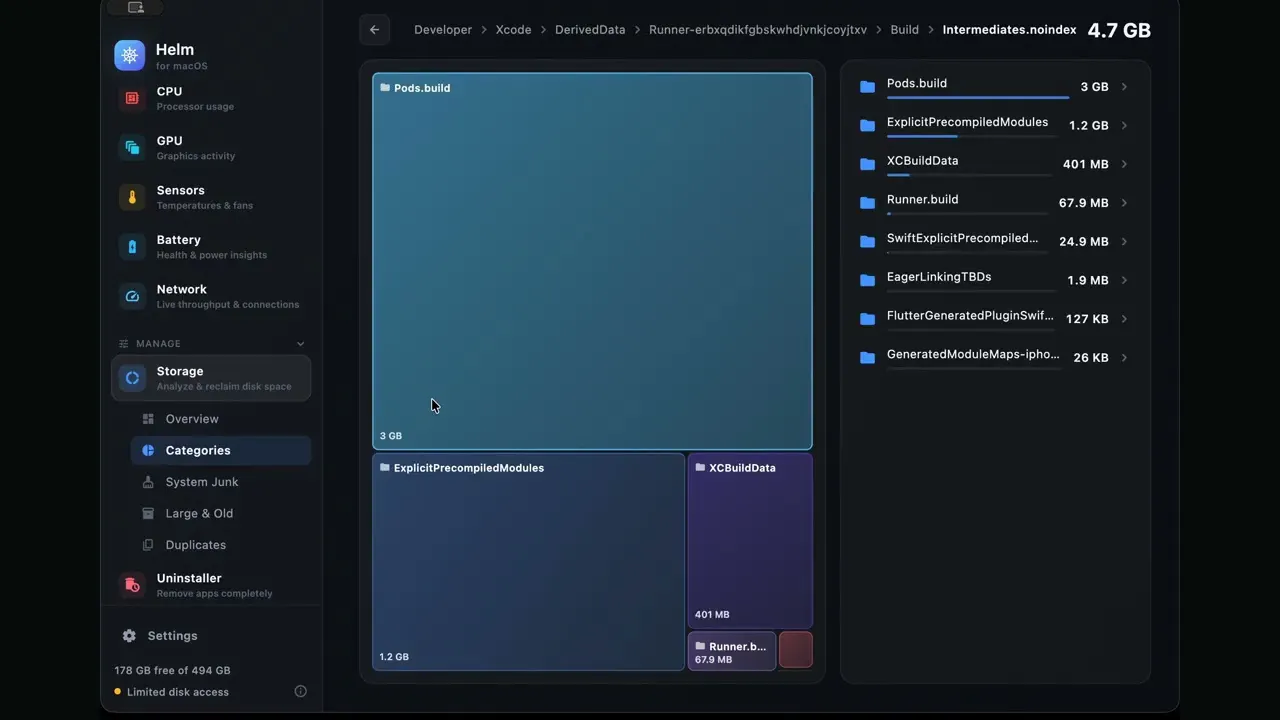Select the Pods.build treemap block

[592, 261]
